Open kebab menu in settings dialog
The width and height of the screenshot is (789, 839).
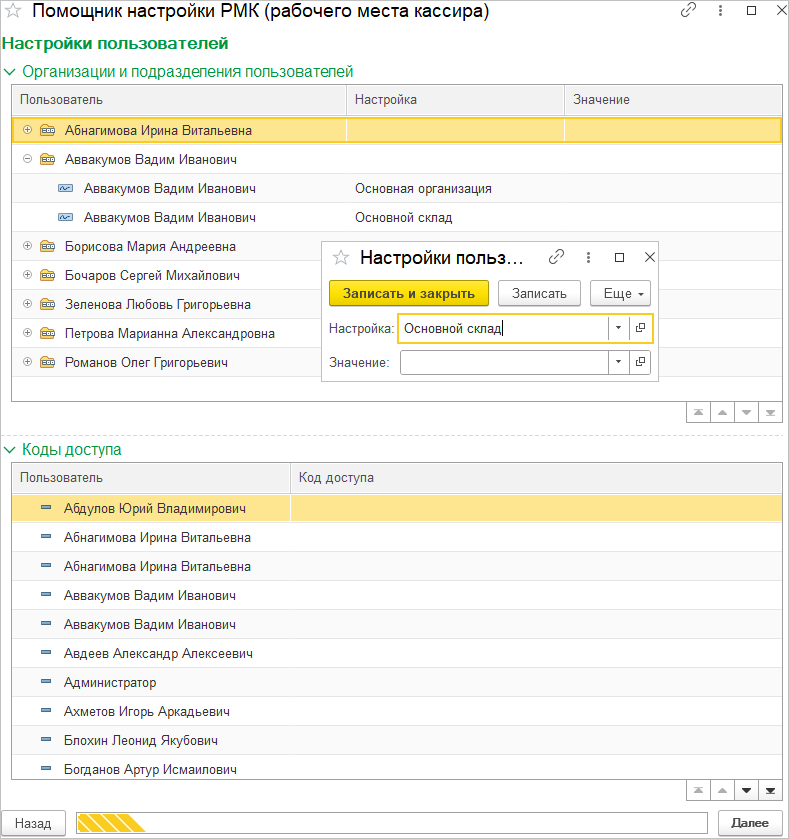588,257
